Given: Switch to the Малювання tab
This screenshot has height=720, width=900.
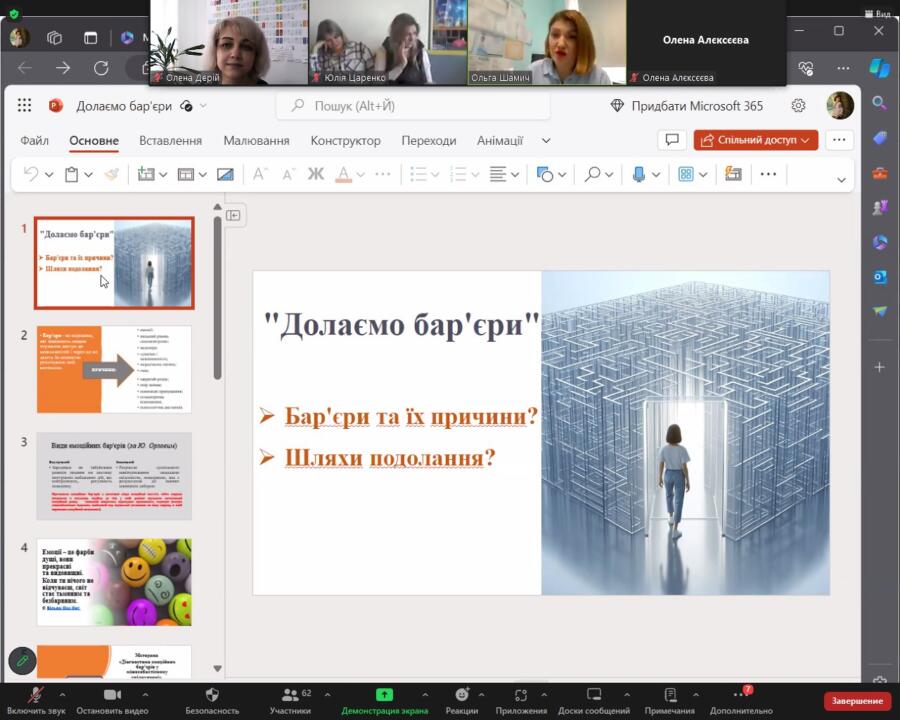Looking at the screenshot, I should (x=257, y=141).
